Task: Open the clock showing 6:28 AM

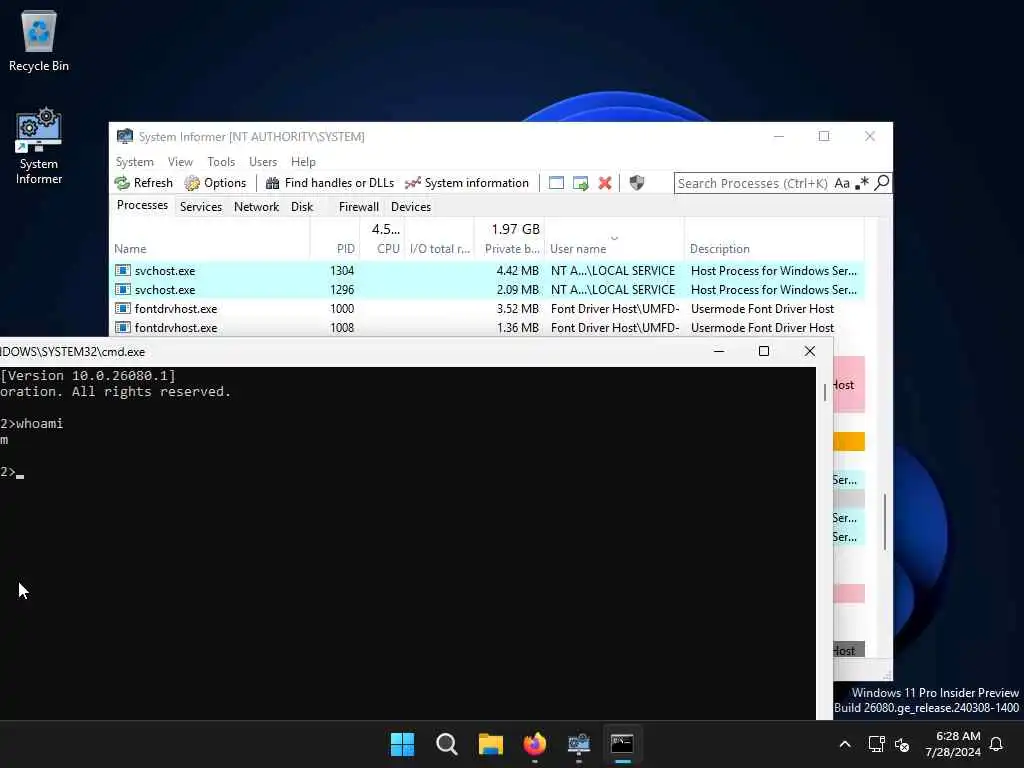Action: 952,744
